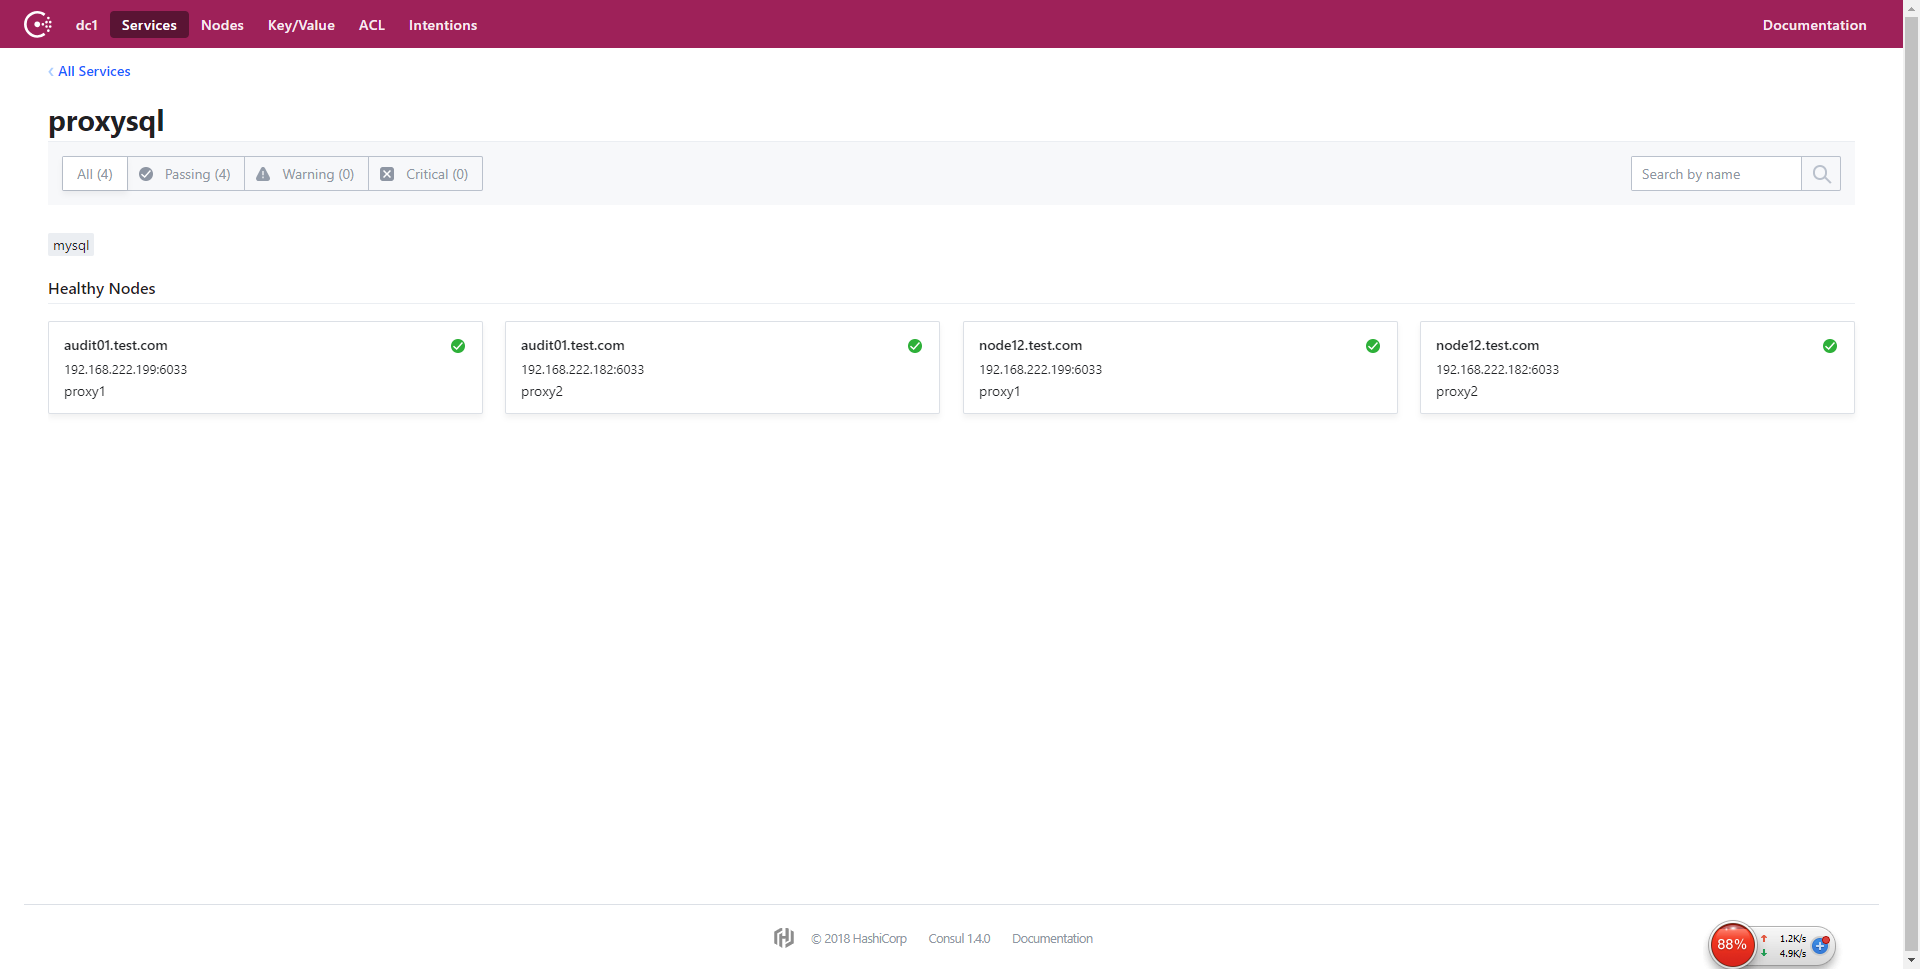Click the 88% memory usage widget
The height and width of the screenshot is (969, 1920).
coord(1732,945)
